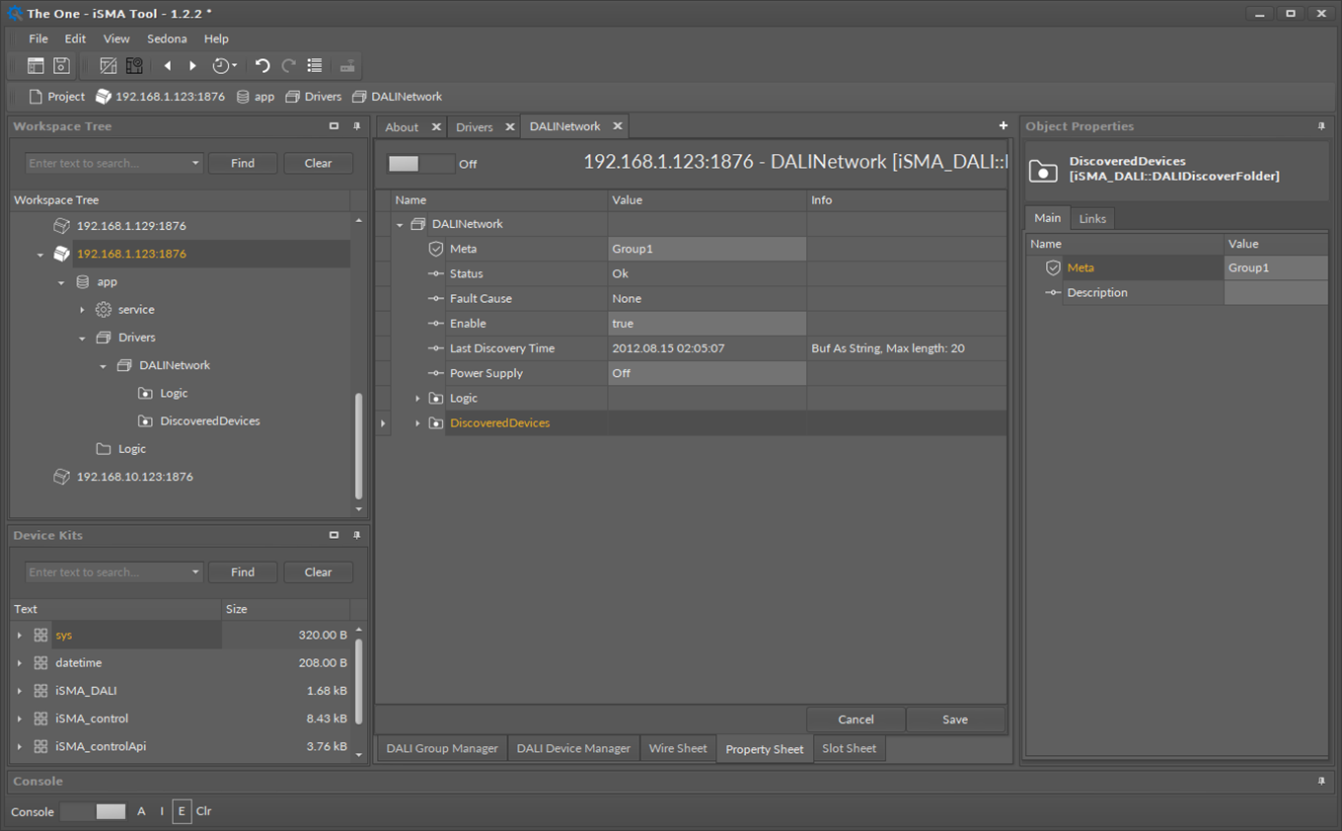Click Find in the Workspace Tree panel
The height and width of the screenshot is (831, 1342).
click(x=242, y=163)
